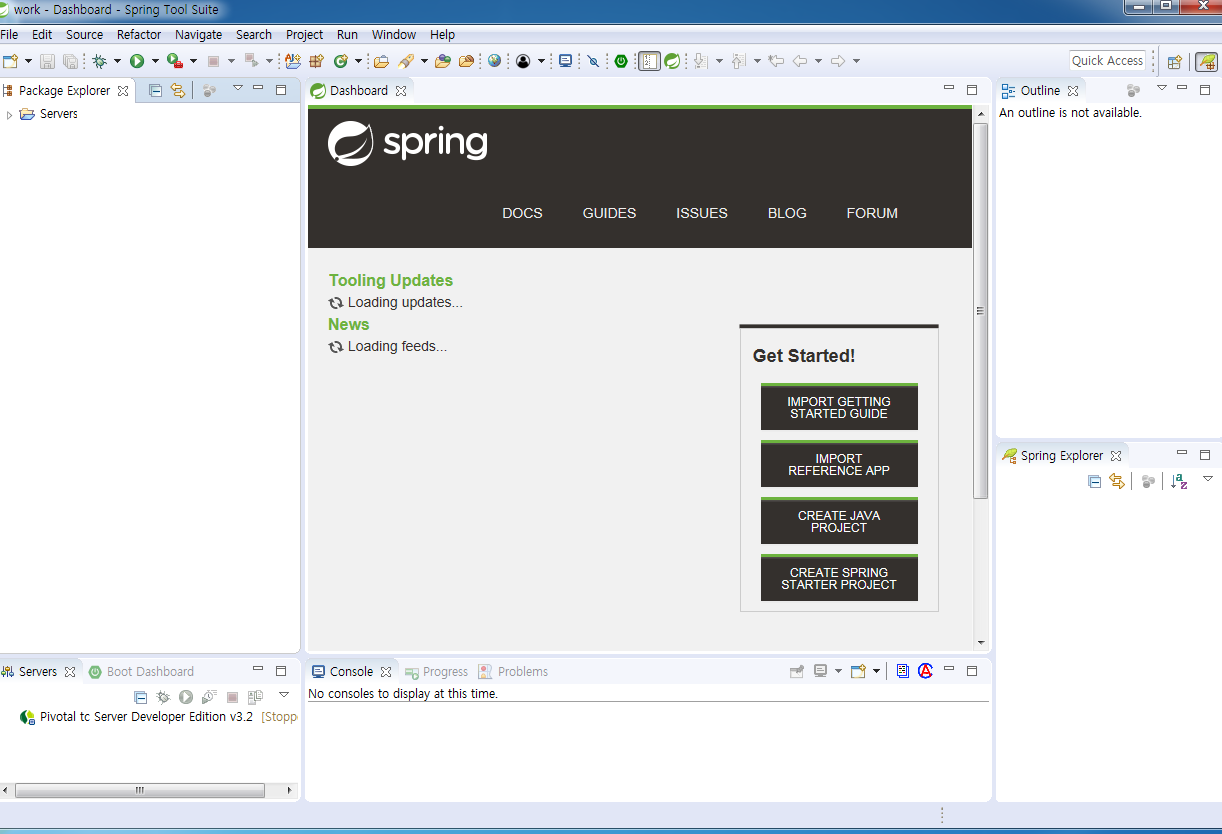Click Open Console icon

[858, 671]
